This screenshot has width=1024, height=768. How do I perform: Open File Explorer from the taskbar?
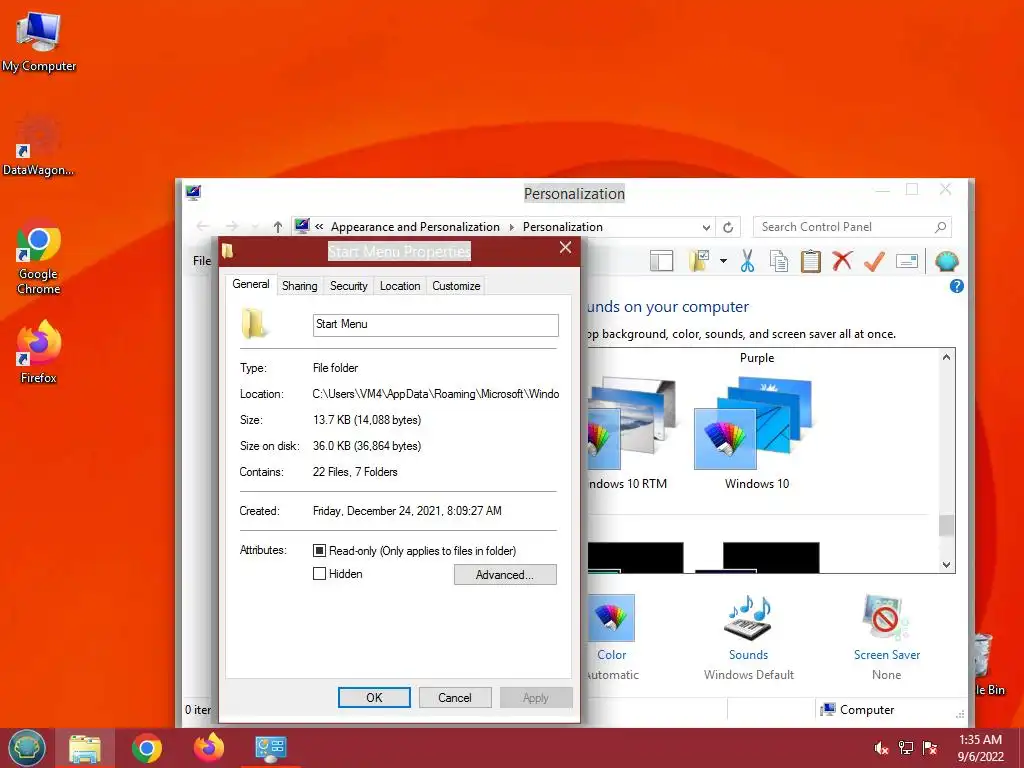(85, 748)
